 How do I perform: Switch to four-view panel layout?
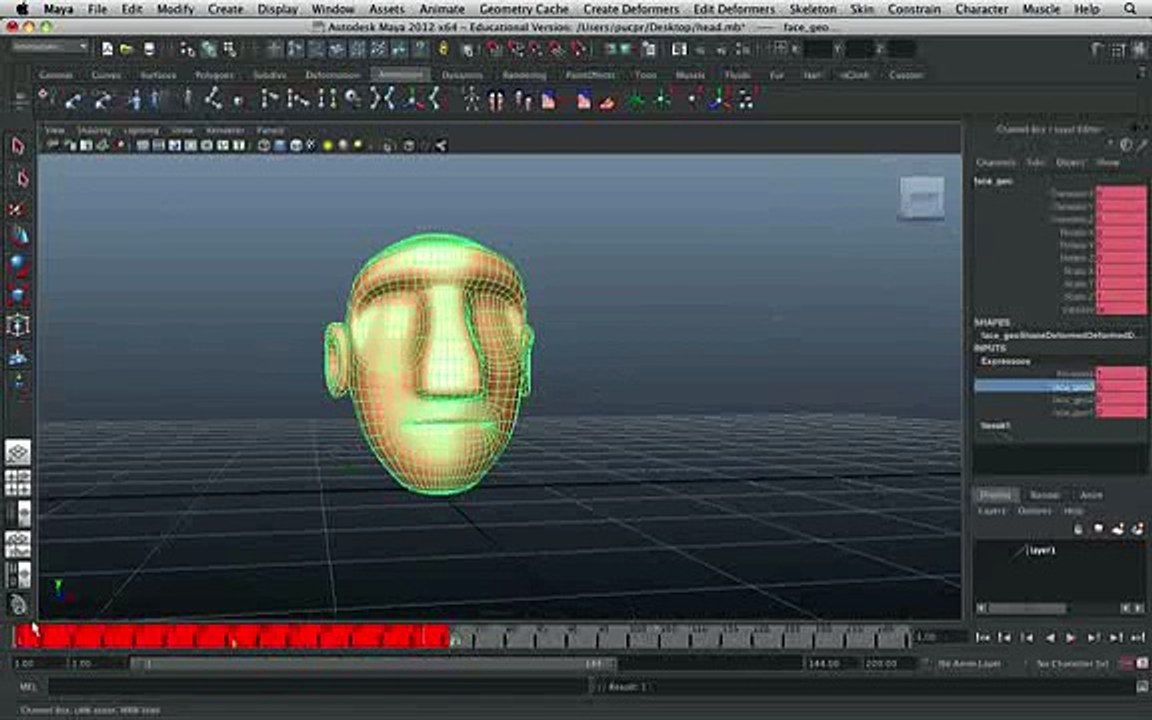point(18,483)
